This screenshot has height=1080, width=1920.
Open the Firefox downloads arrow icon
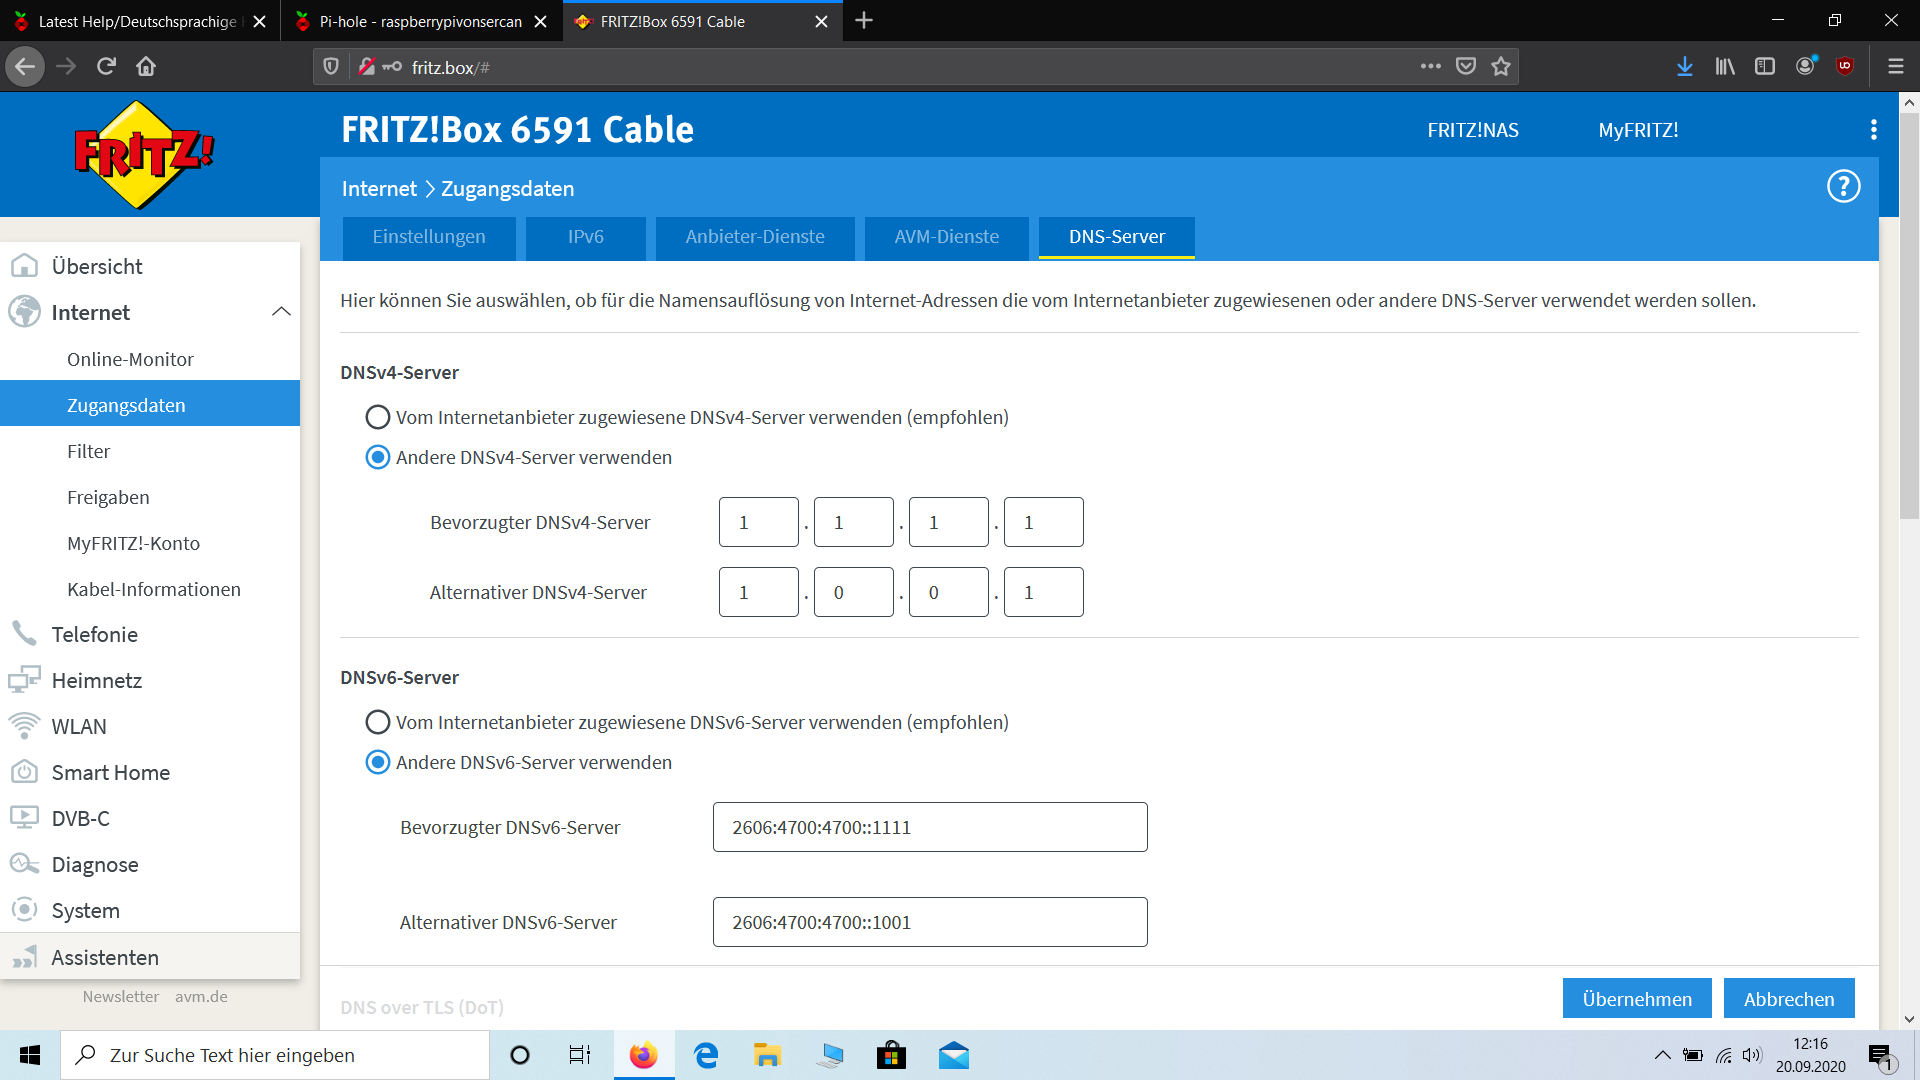click(1685, 67)
